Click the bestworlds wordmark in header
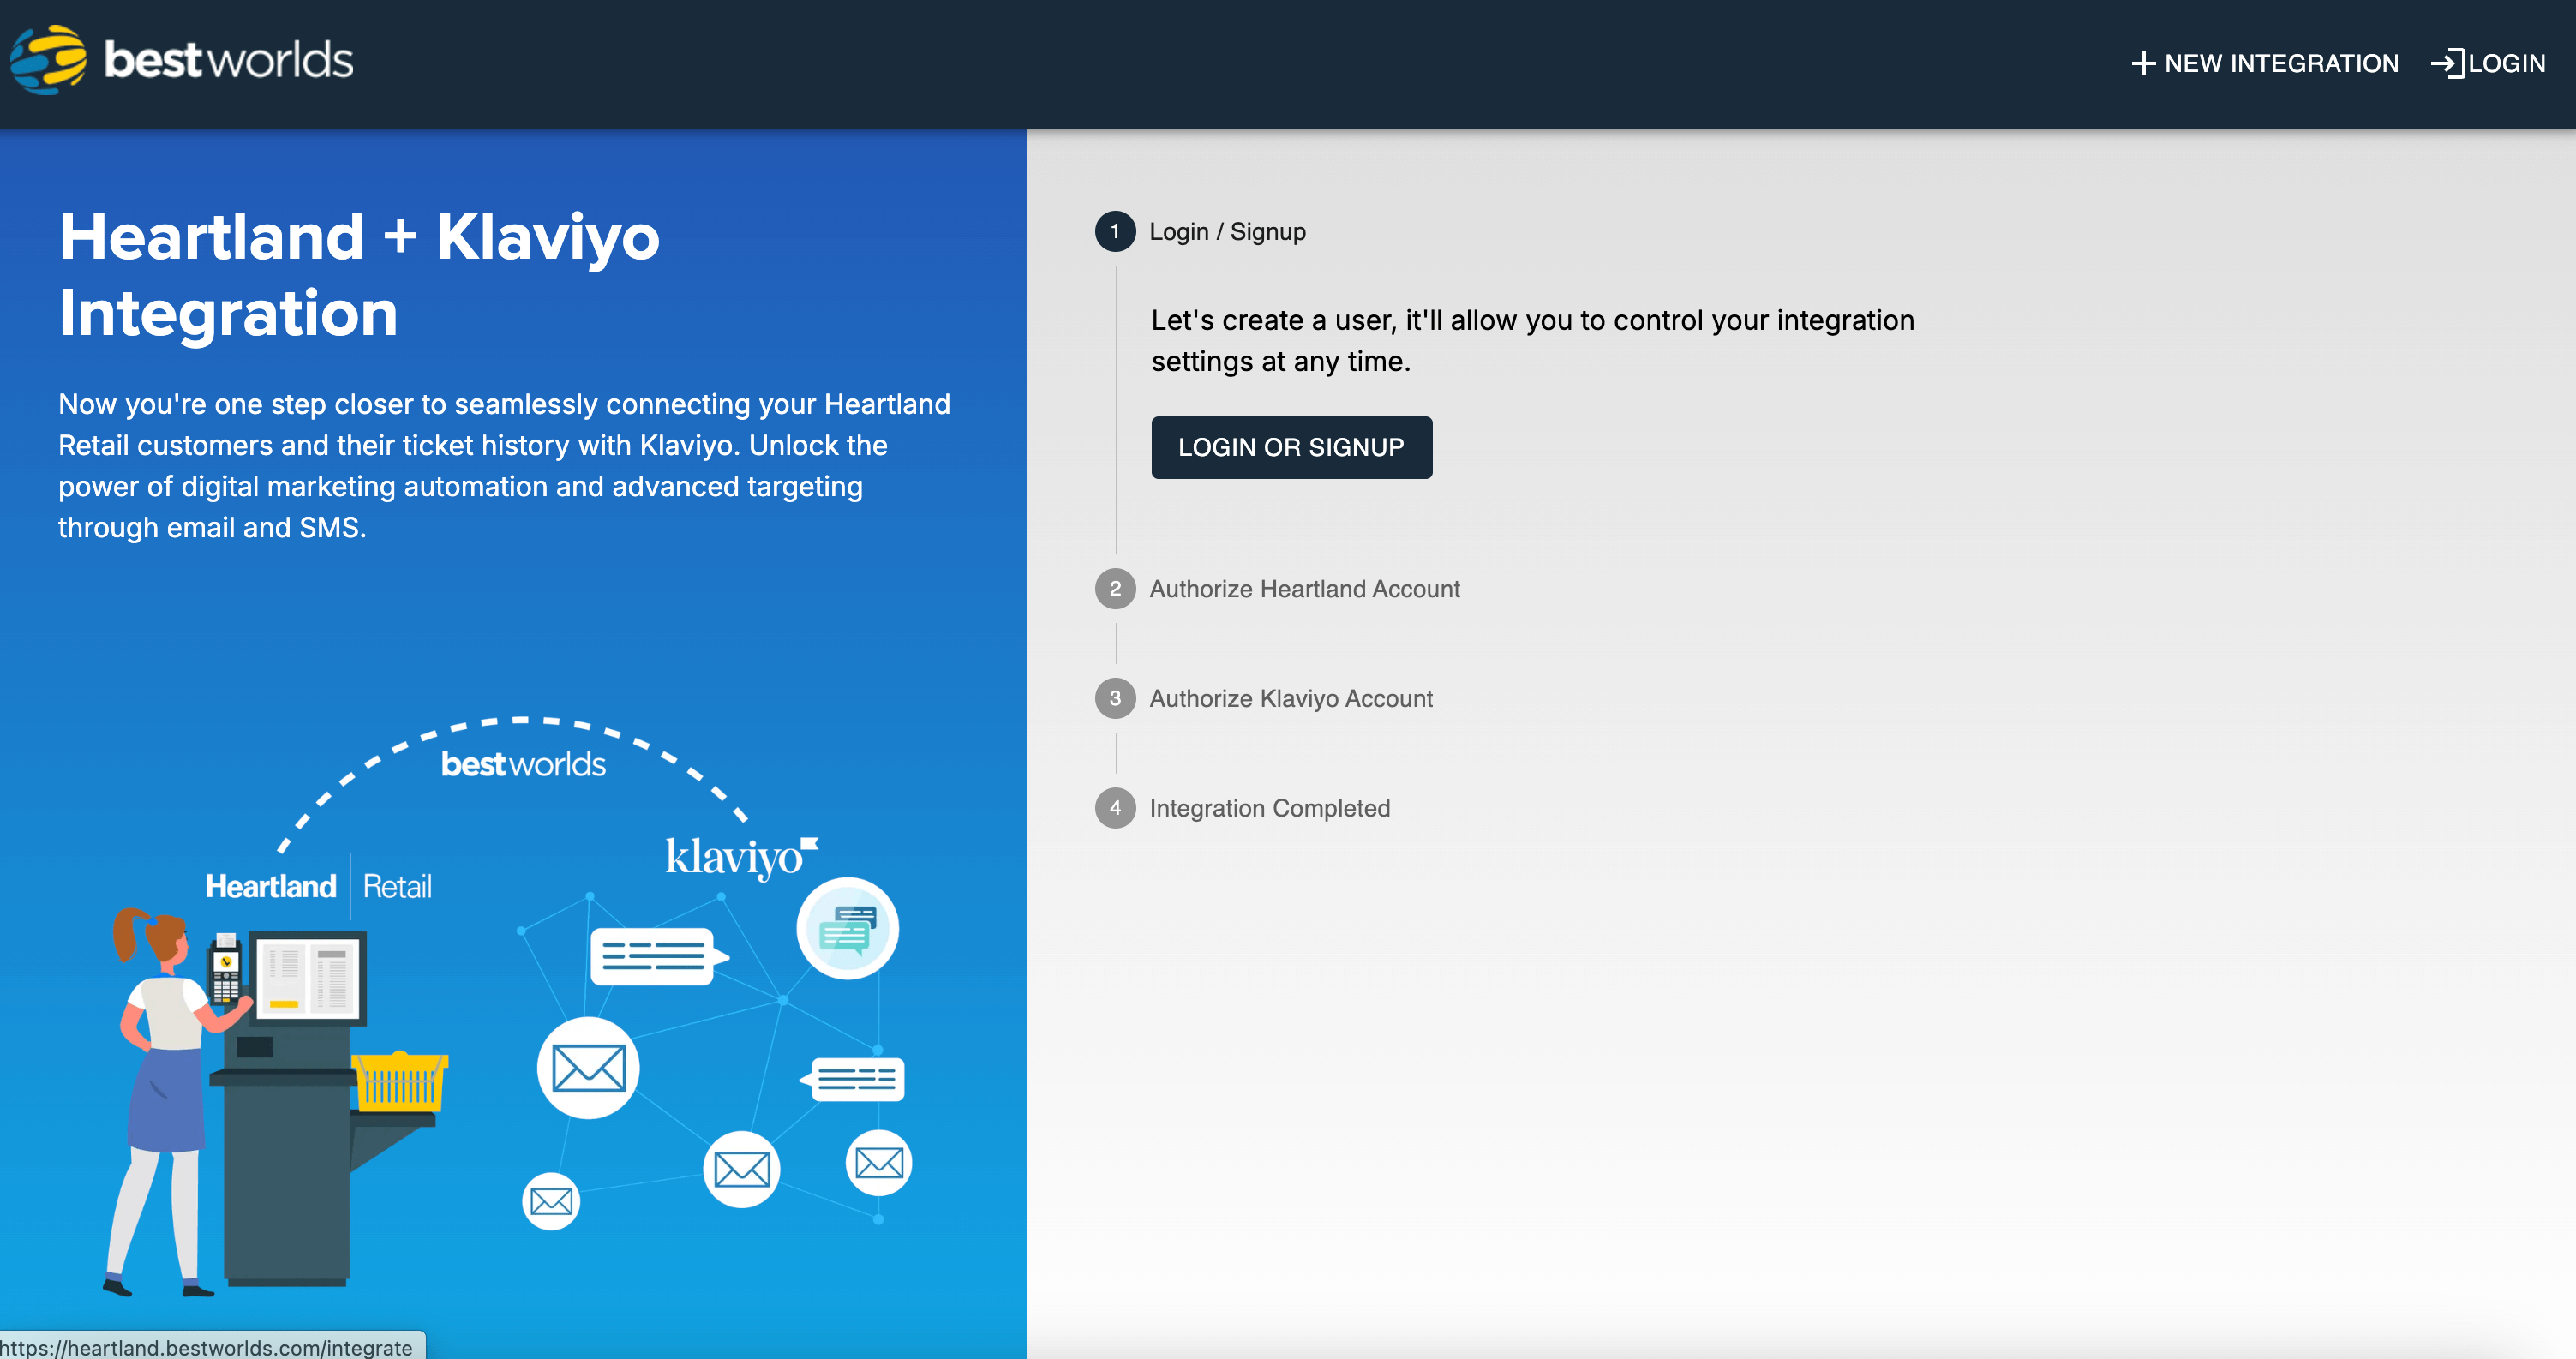This screenshot has width=2576, height=1359. (229, 60)
